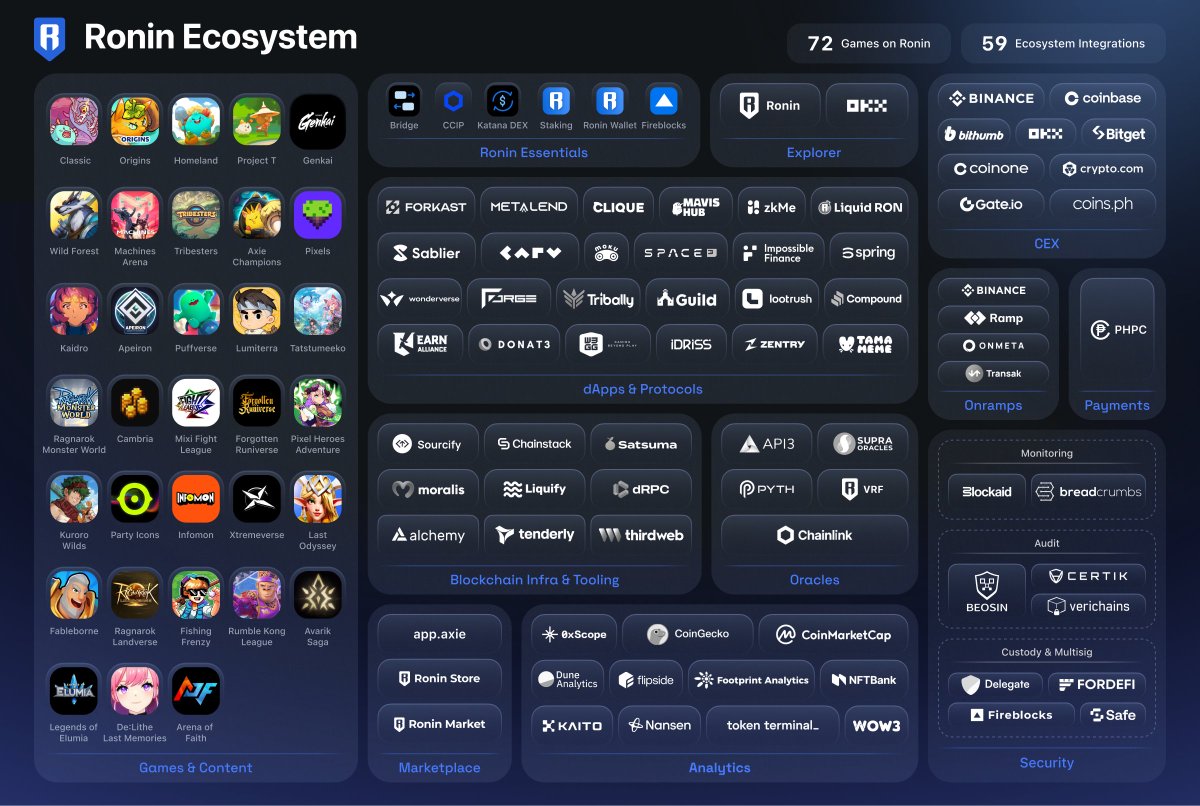Select the Fishing Frenzy icon

click(196, 594)
